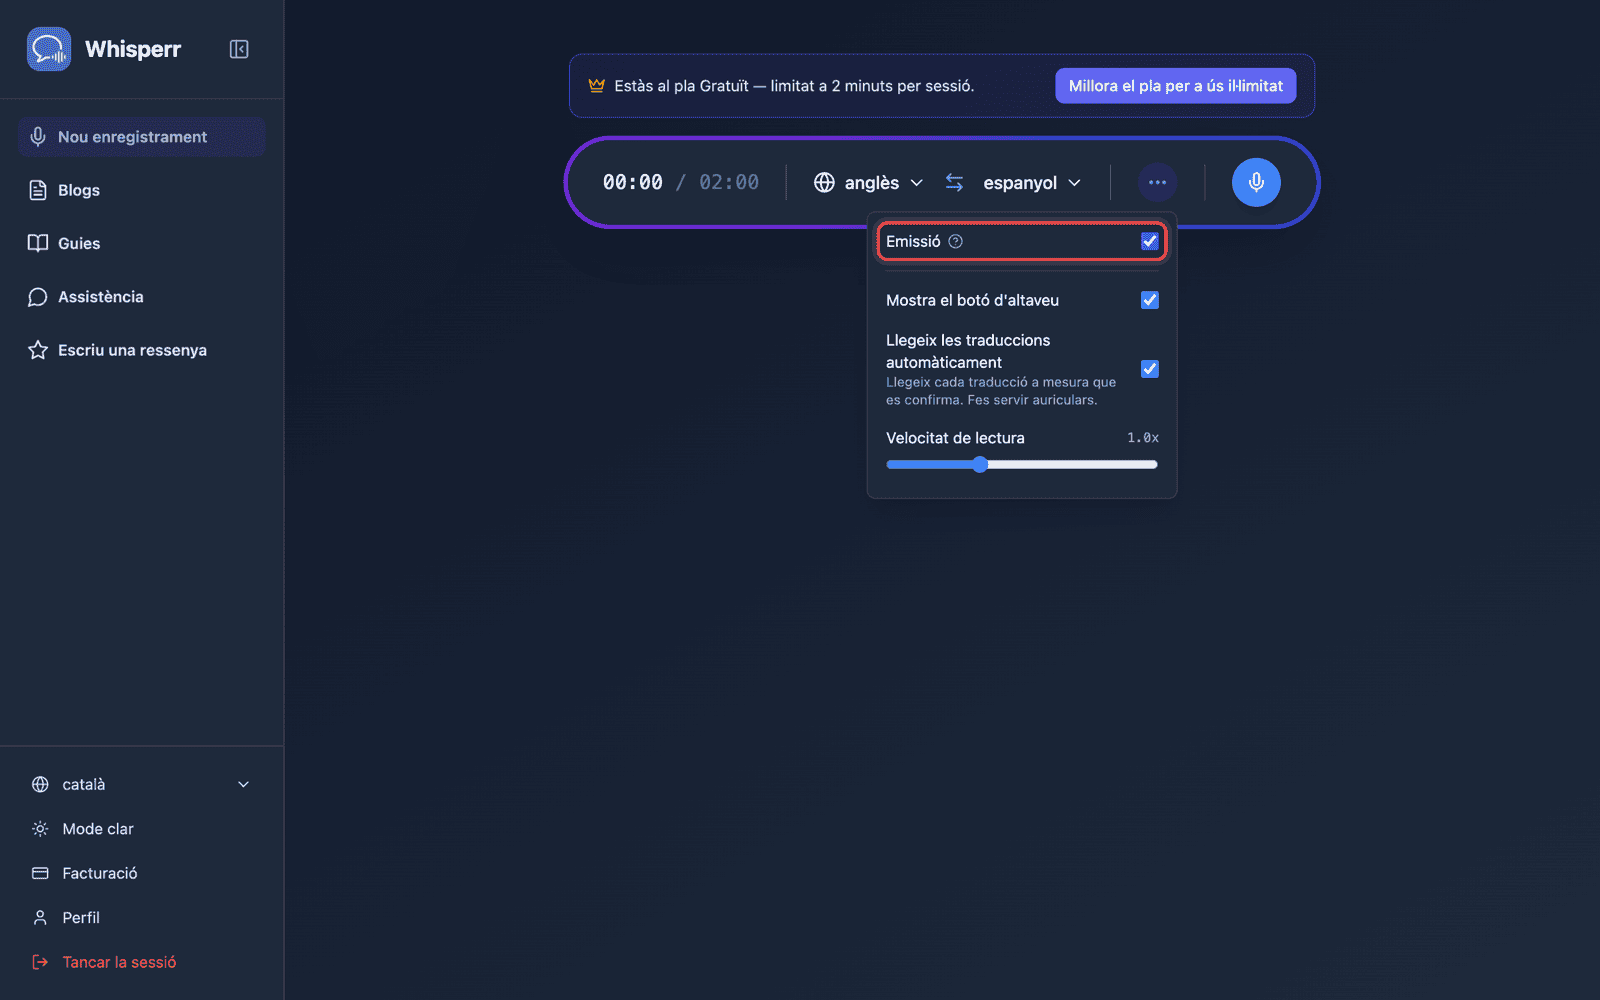Open the anglès source language dropdown
Image resolution: width=1600 pixels, height=1000 pixels.
[868, 182]
